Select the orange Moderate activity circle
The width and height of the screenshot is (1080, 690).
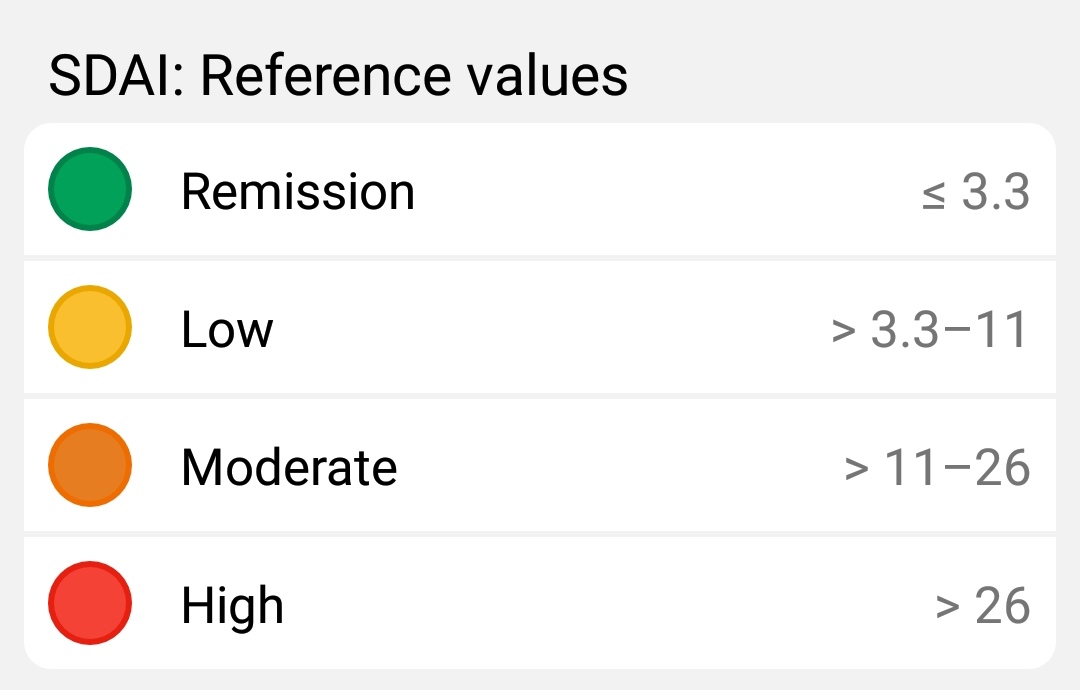90,465
